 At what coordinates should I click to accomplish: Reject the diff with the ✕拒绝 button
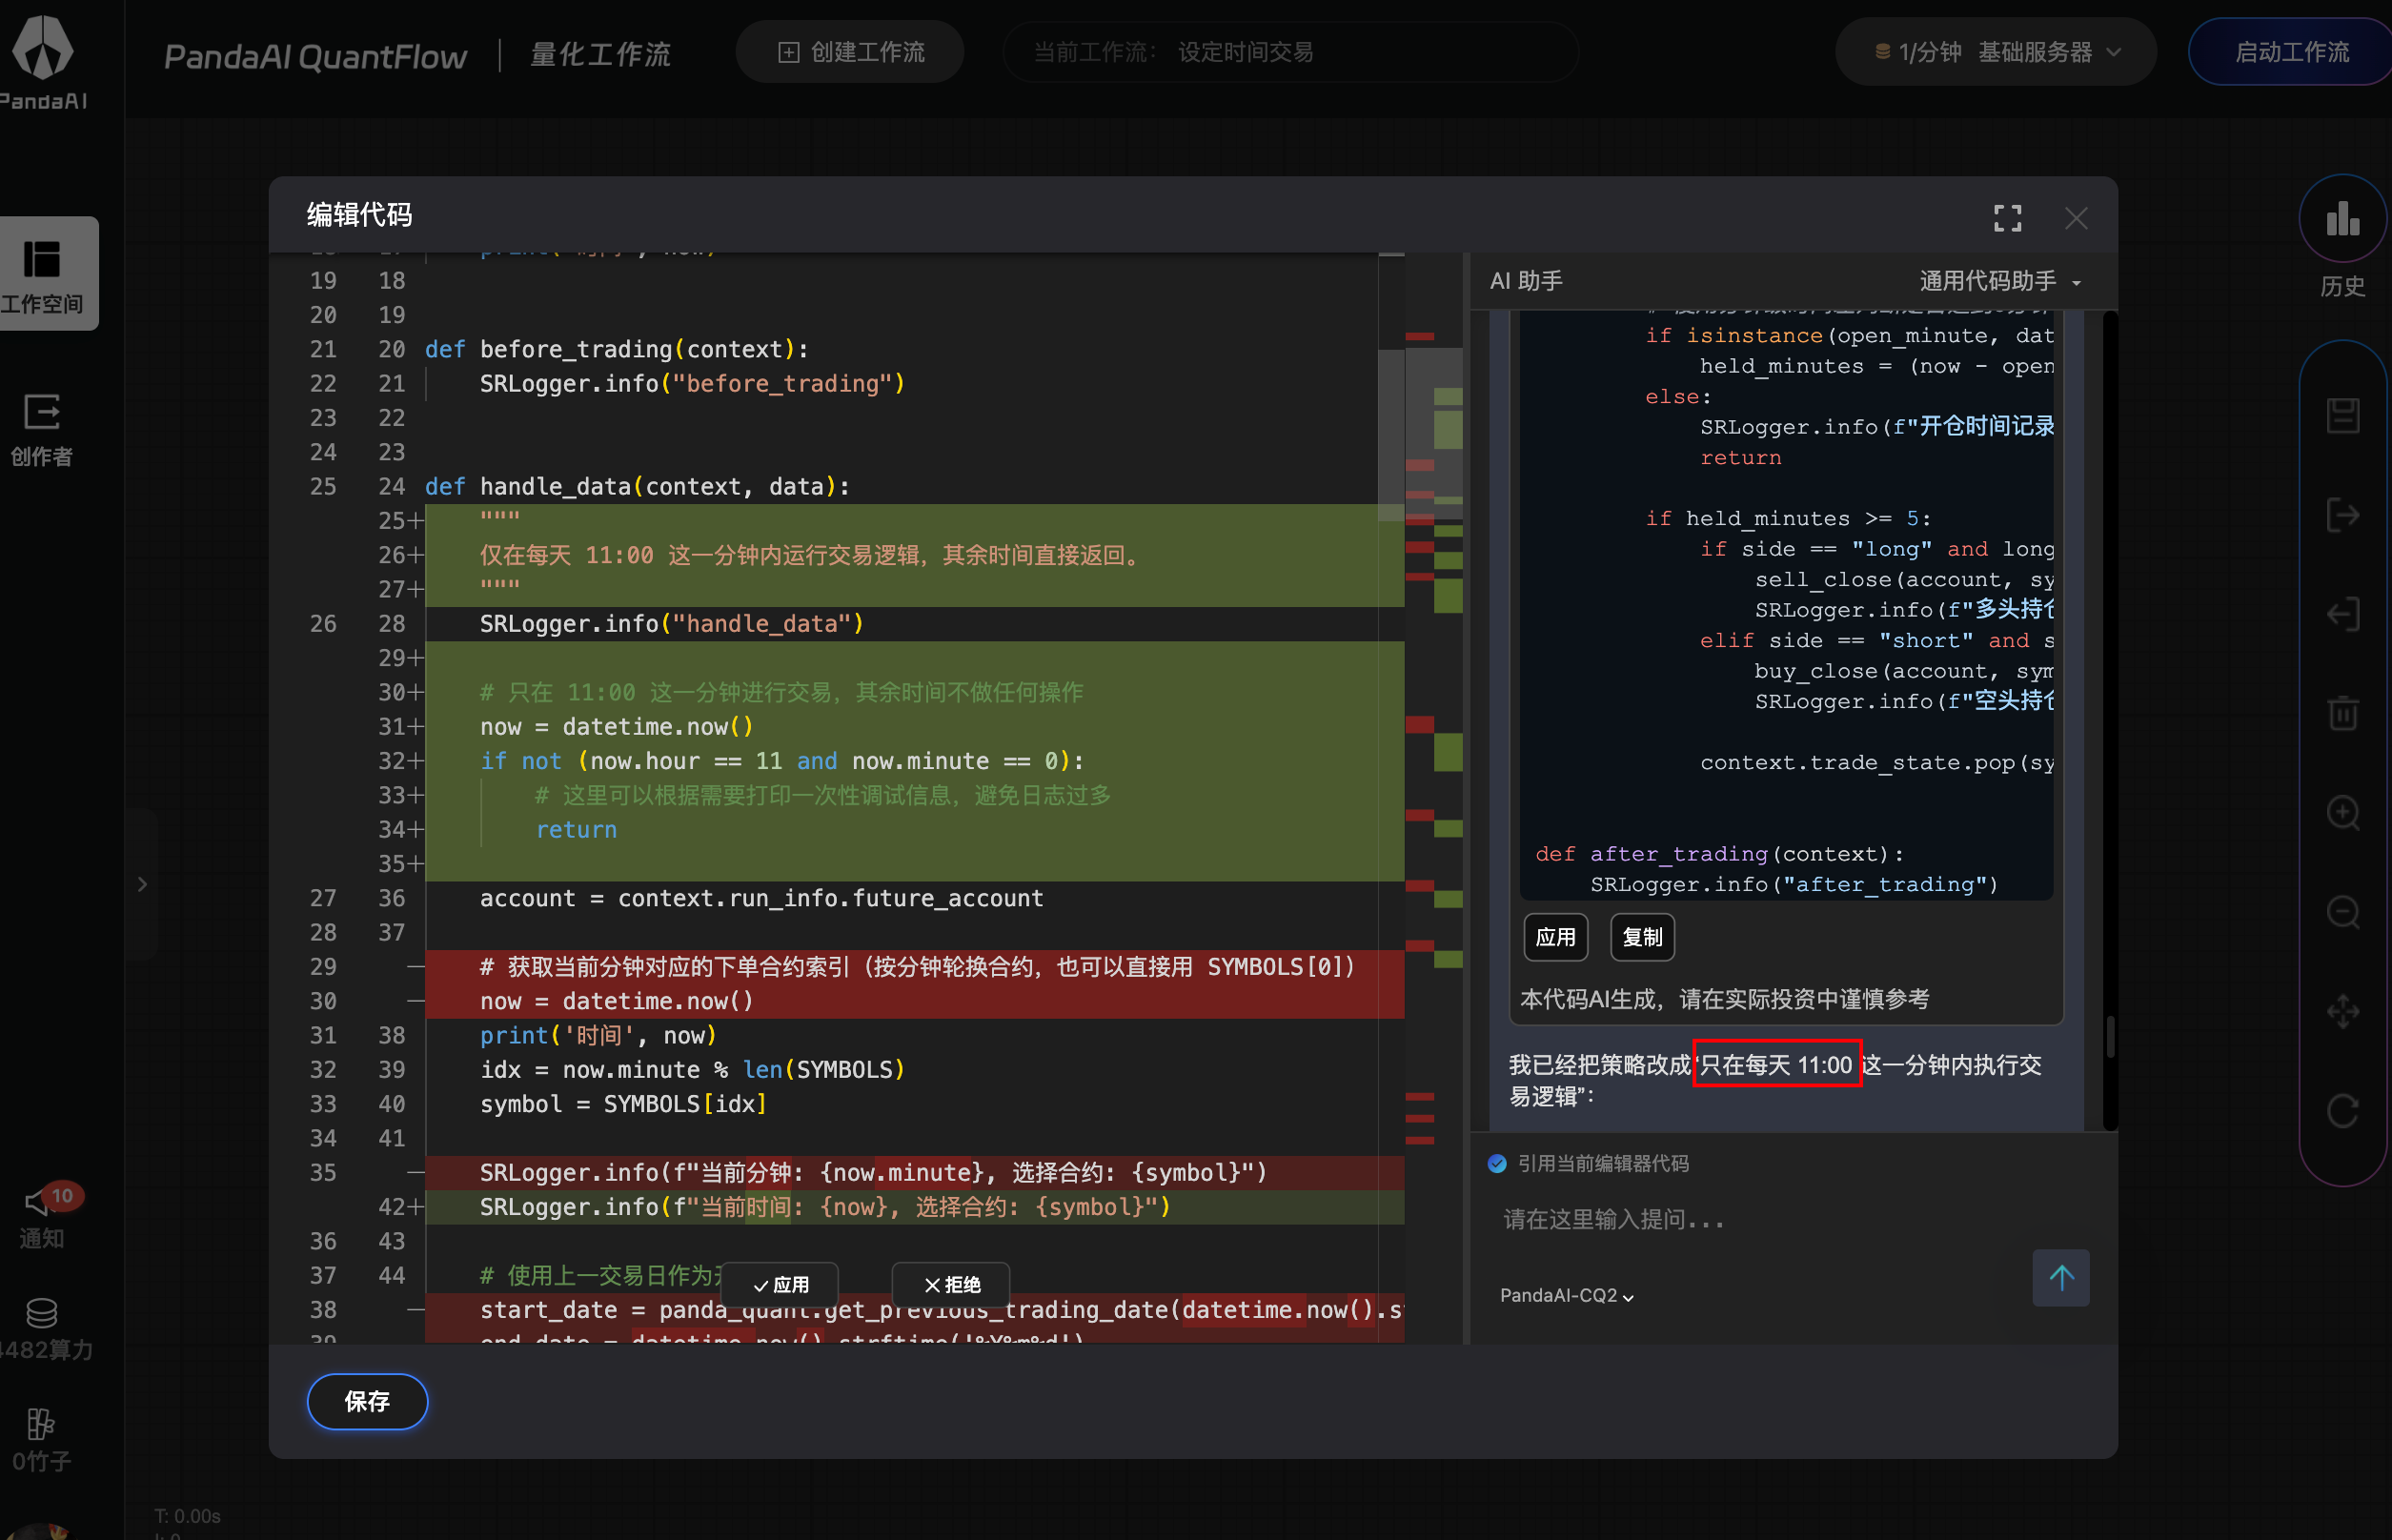(x=951, y=1284)
